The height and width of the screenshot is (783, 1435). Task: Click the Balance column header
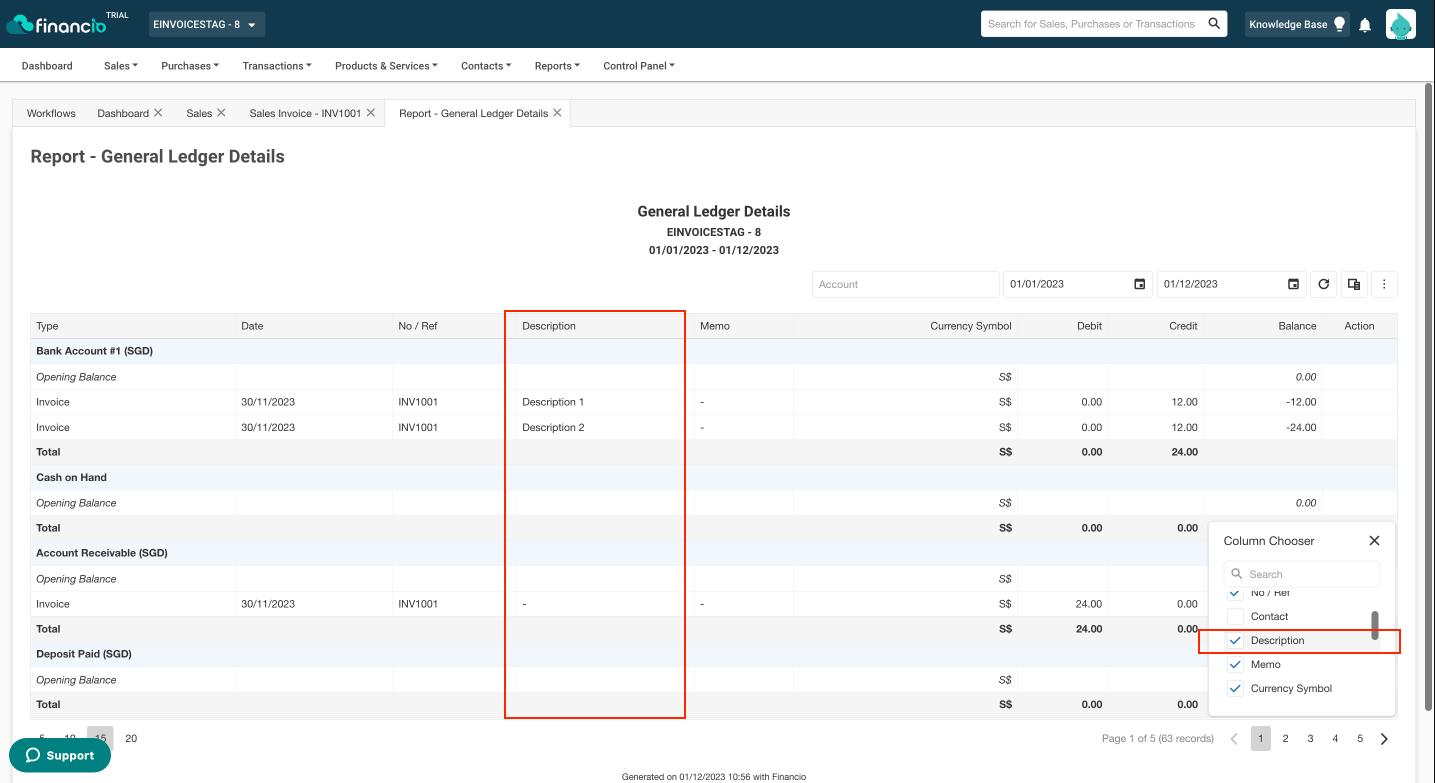coord(1263,326)
